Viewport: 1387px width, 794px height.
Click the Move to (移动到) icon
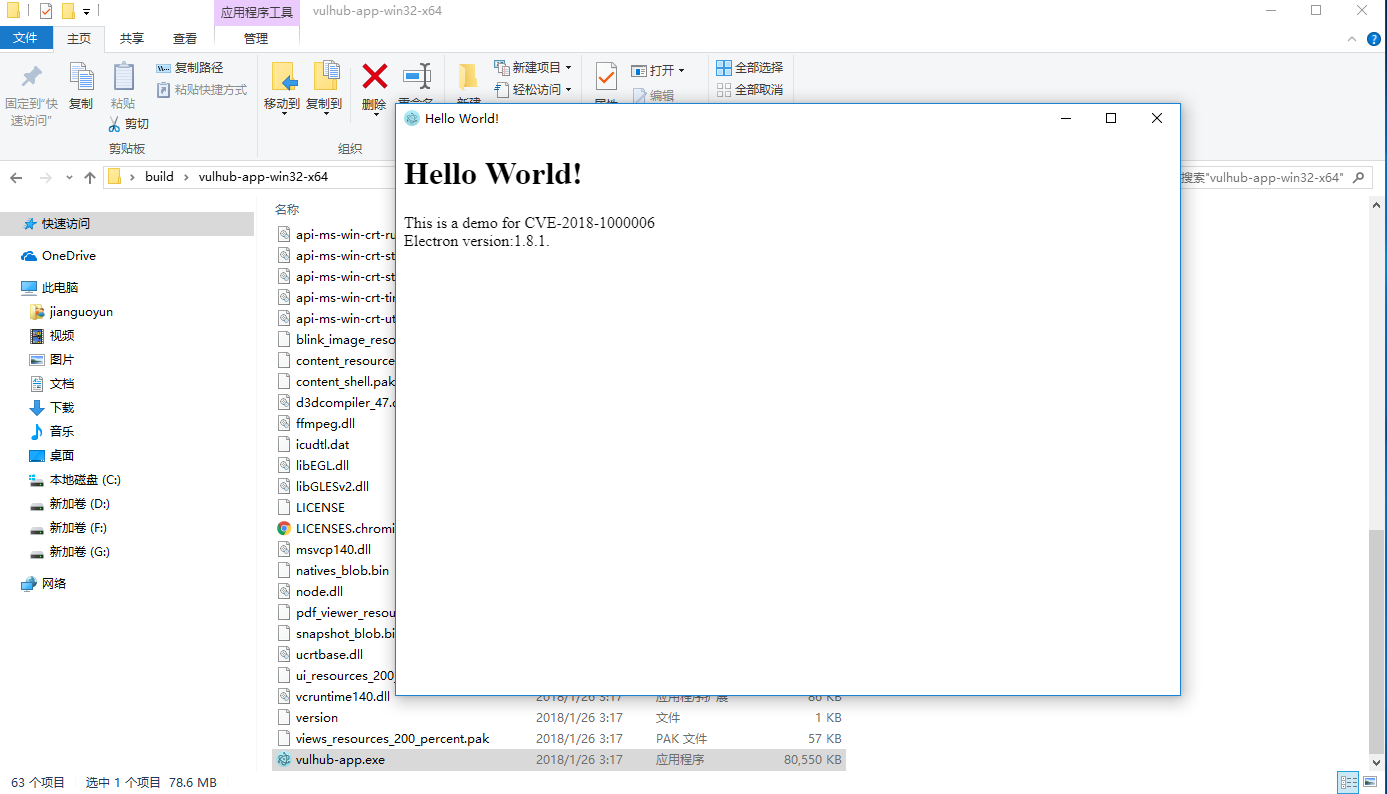click(283, 77)
